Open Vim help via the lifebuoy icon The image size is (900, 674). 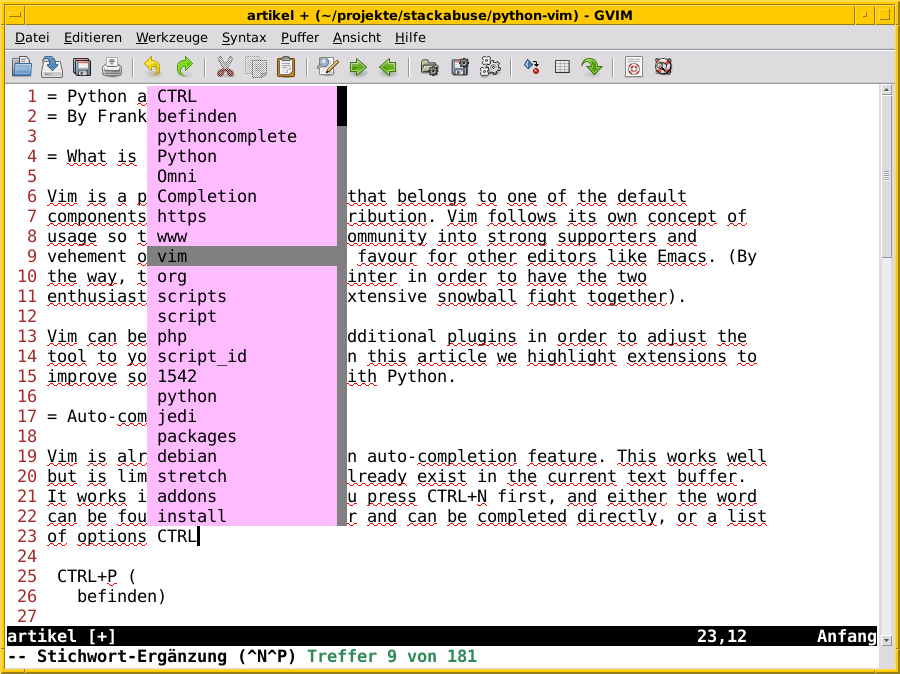[635, 67]
